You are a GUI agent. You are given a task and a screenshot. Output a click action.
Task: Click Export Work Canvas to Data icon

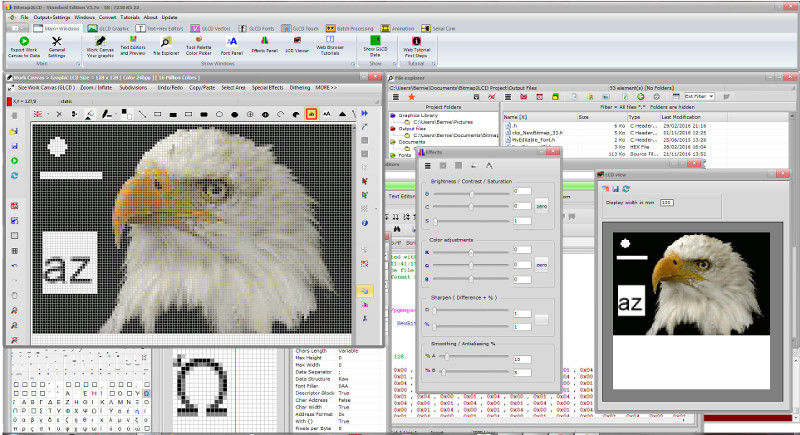(25, 40)
